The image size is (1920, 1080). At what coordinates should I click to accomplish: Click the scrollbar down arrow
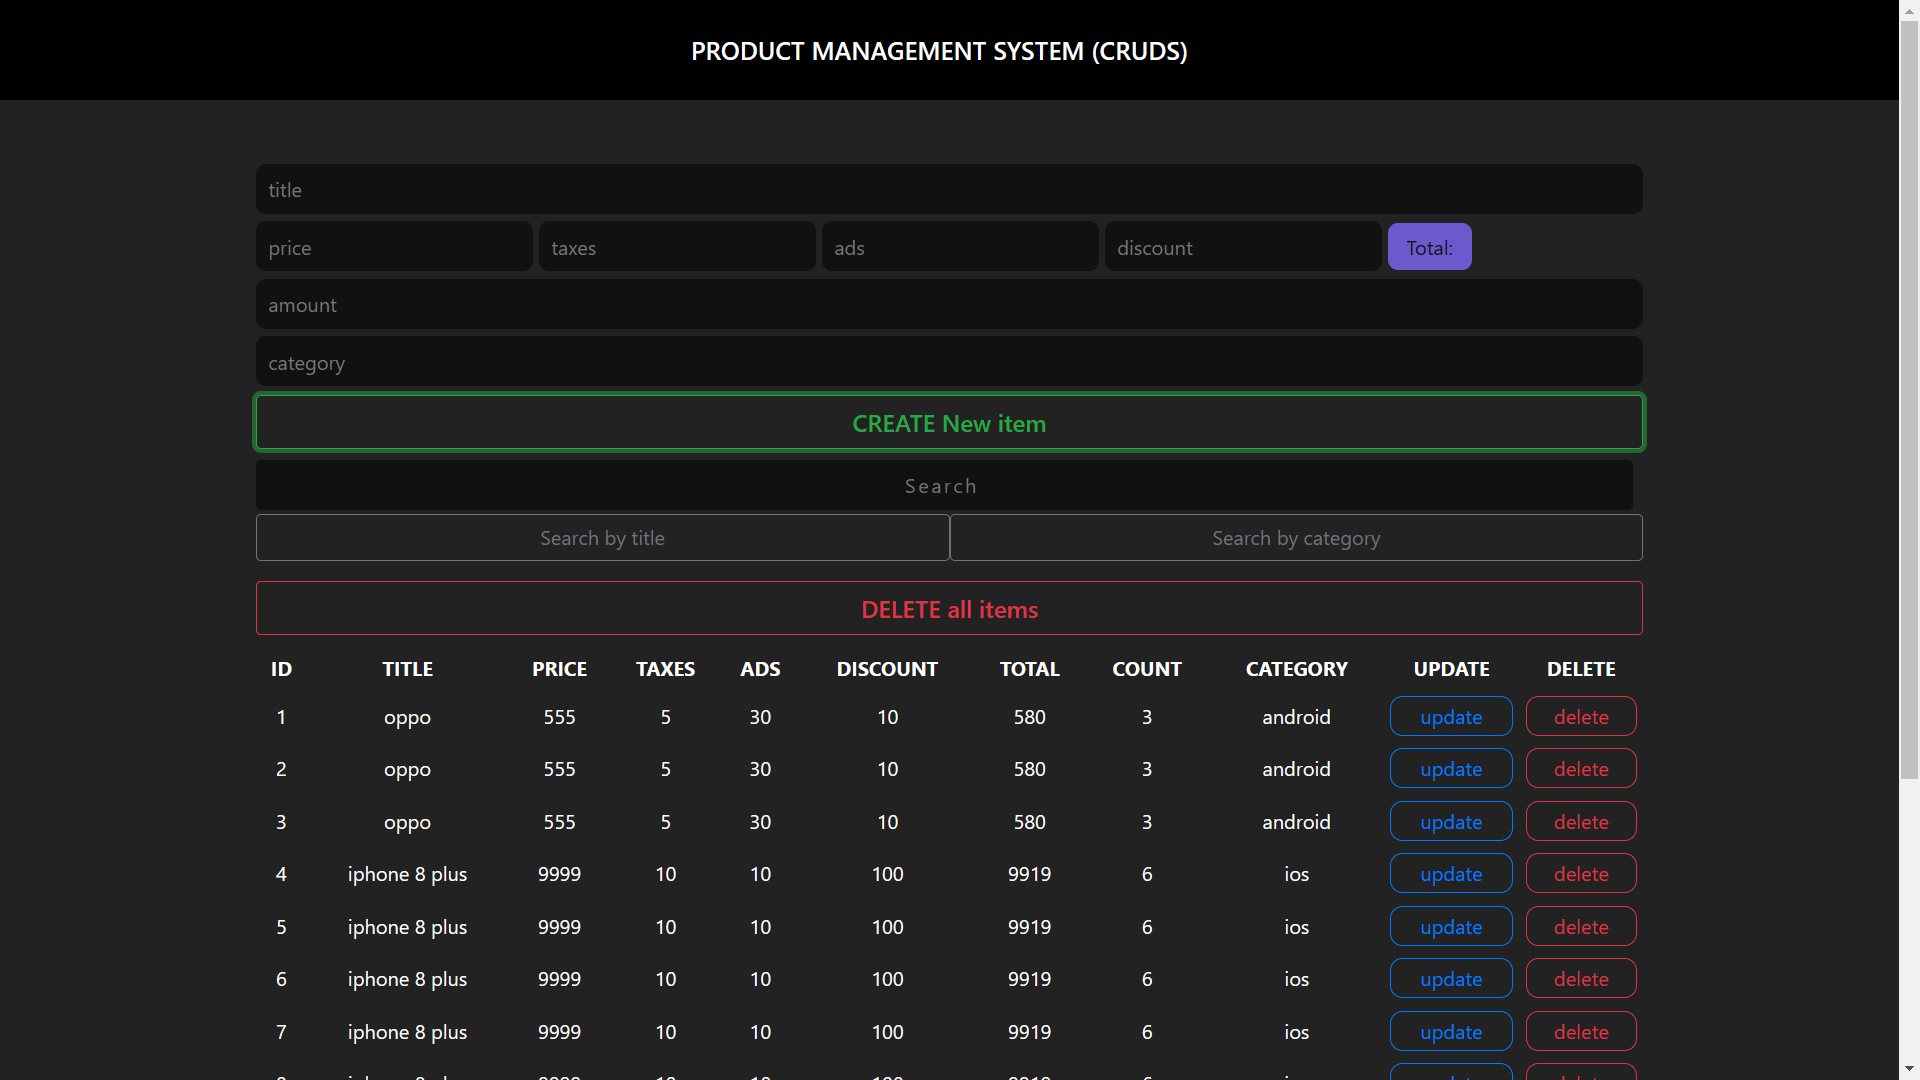click(x=1909, y=1069)
